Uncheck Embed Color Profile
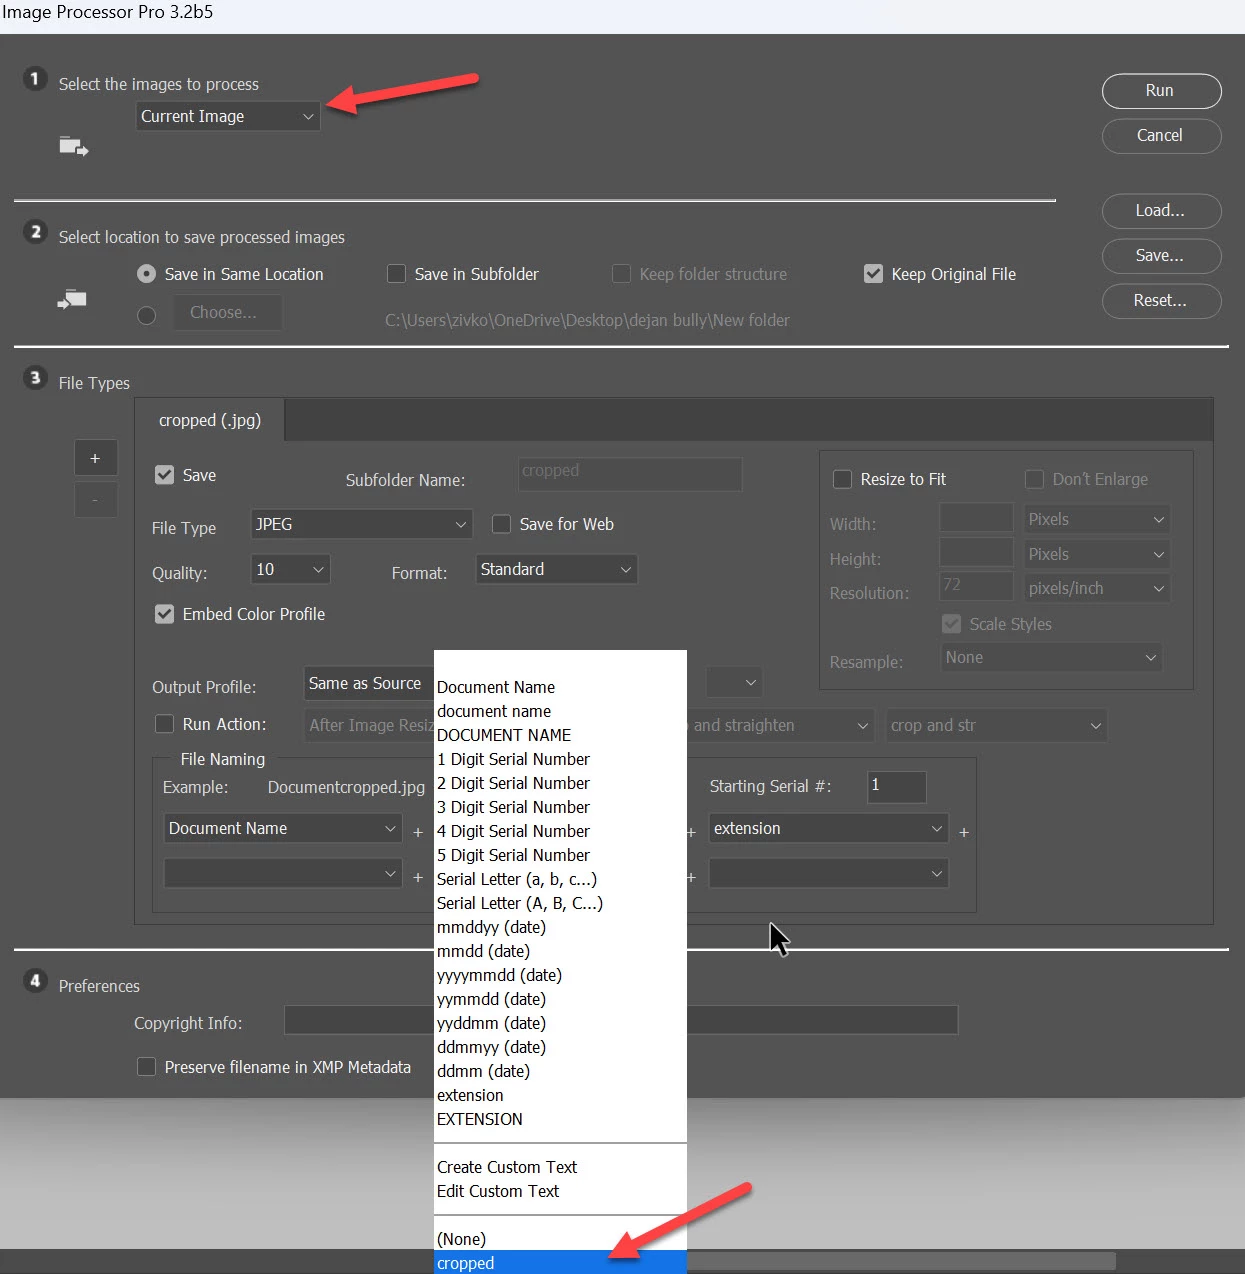1245x1274 pixels. [165, 614]
